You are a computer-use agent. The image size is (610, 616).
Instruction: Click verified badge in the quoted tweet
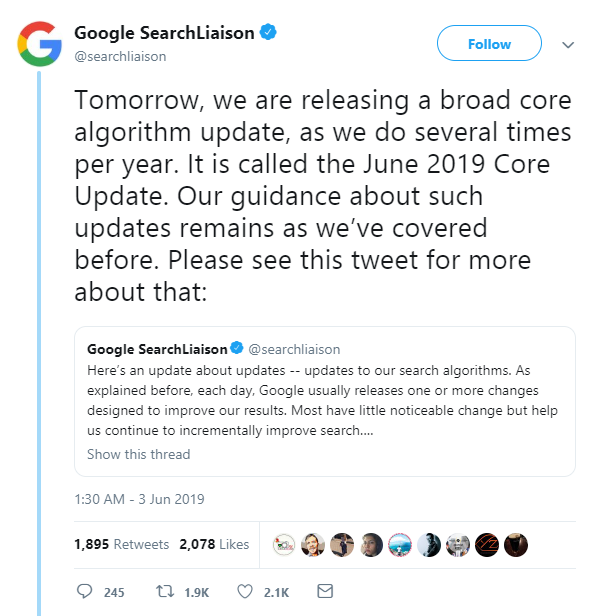(236, 348)
